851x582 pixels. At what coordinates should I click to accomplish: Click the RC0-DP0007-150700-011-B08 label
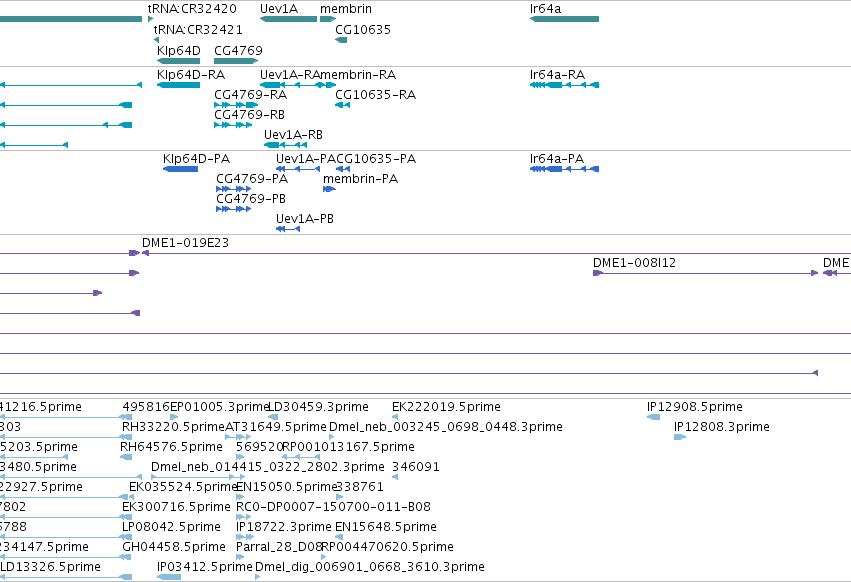point(333,508)
